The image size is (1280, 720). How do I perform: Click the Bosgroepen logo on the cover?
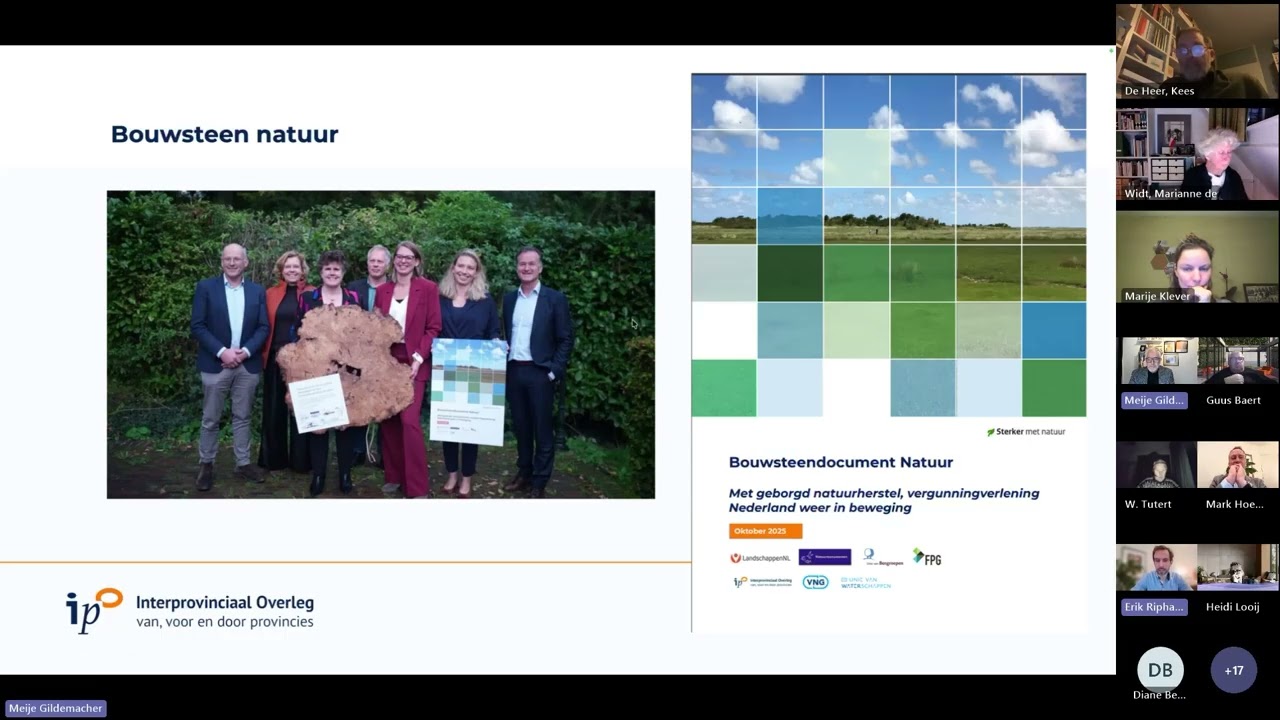coord(883,557)
